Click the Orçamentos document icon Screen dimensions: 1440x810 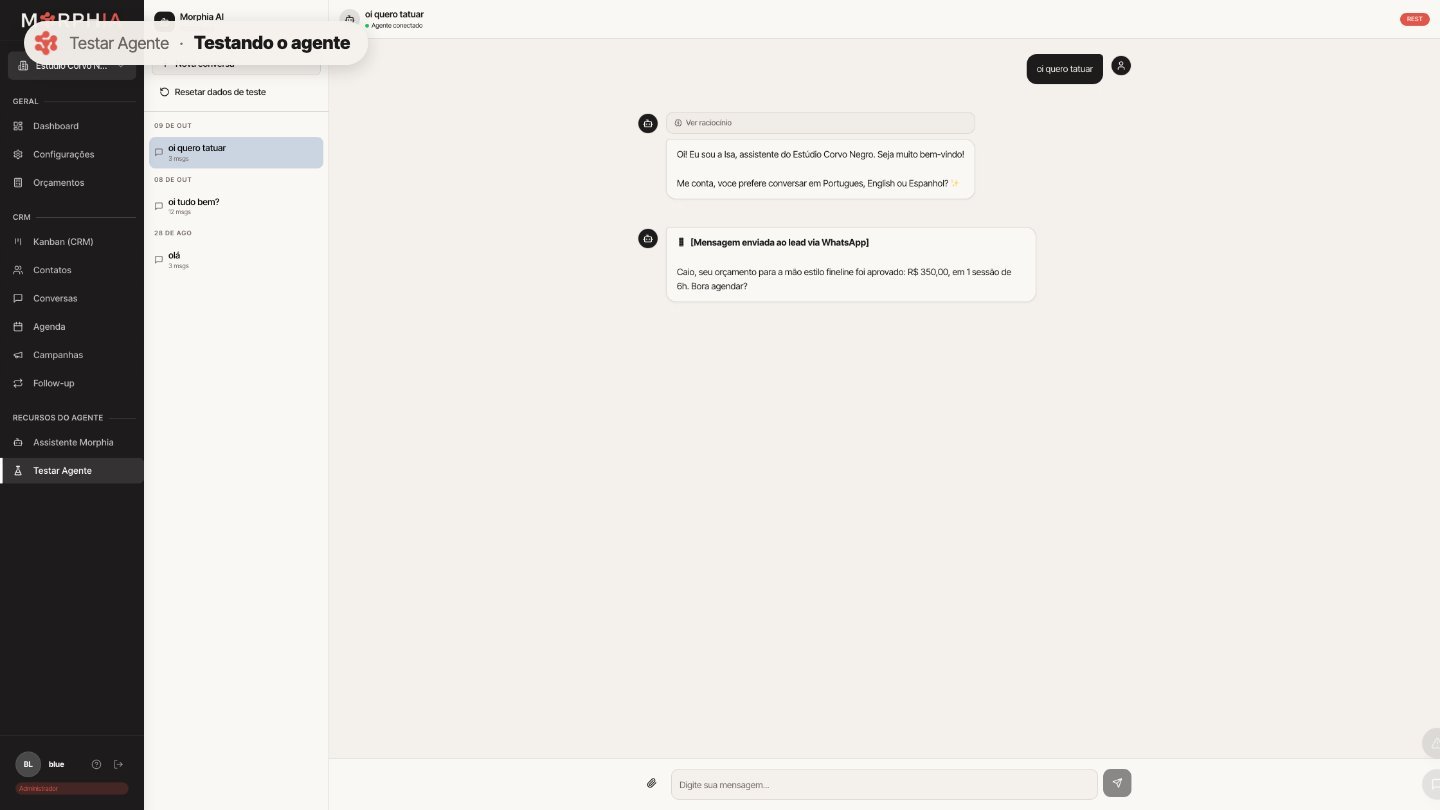point(18,183)
